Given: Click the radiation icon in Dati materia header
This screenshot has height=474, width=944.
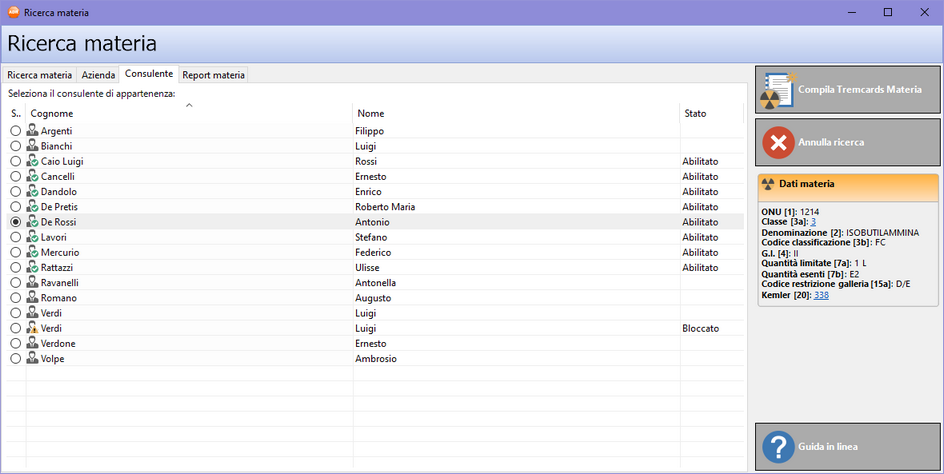Looking at the screenshot, I should pos(768,184).
